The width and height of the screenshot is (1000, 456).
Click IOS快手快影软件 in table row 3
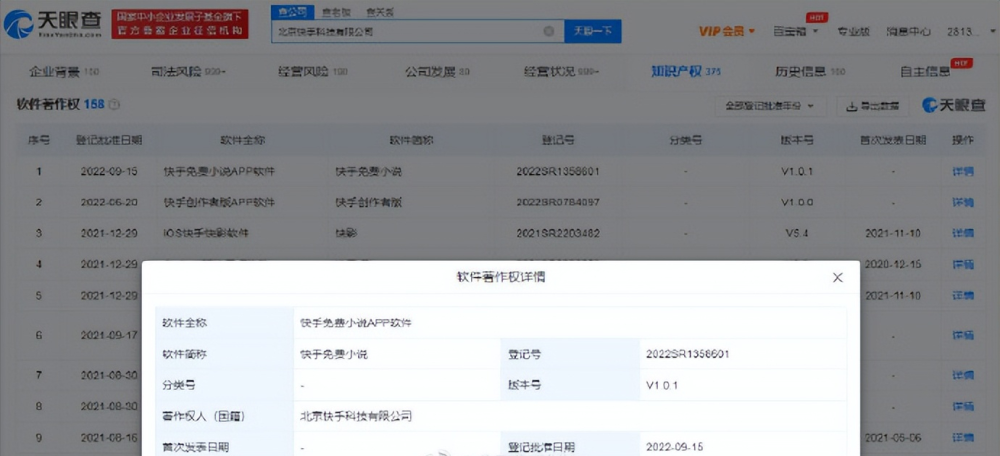click(206, 233)
